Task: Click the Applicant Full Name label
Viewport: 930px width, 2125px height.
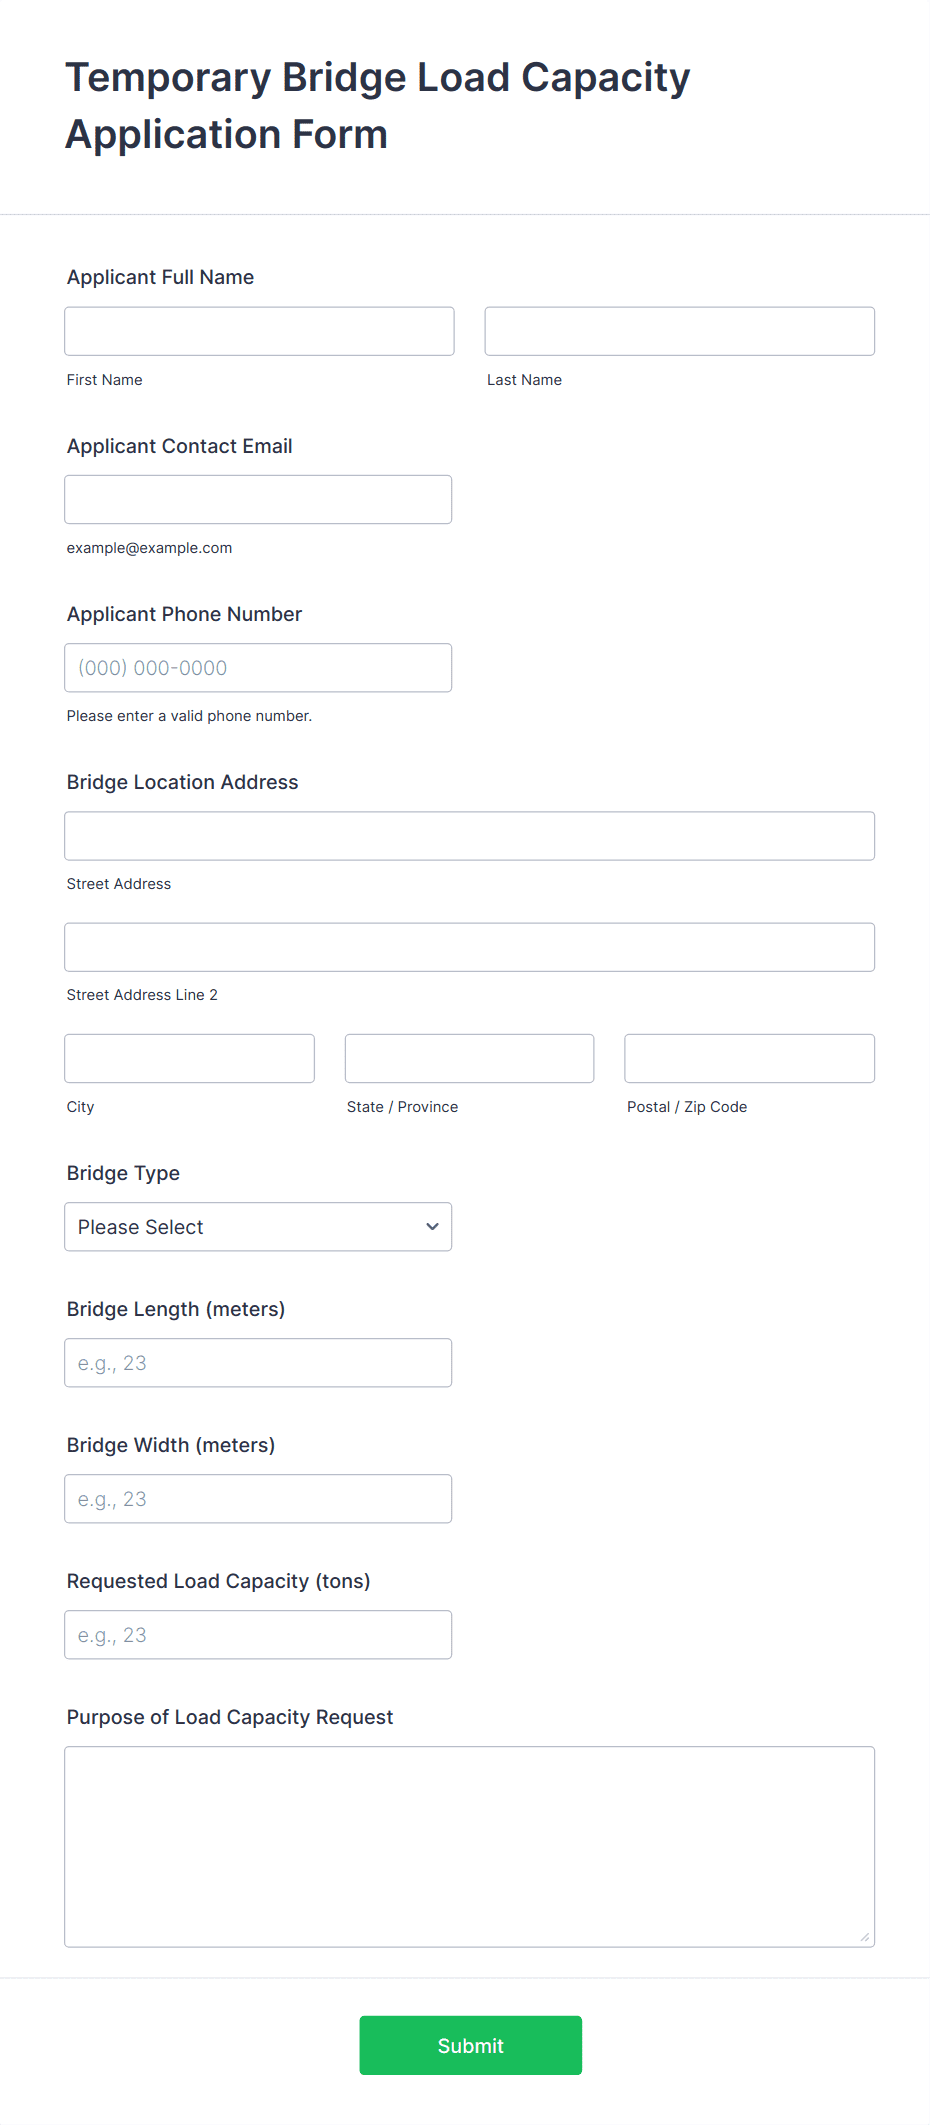Action: click(x=160, y=277)
